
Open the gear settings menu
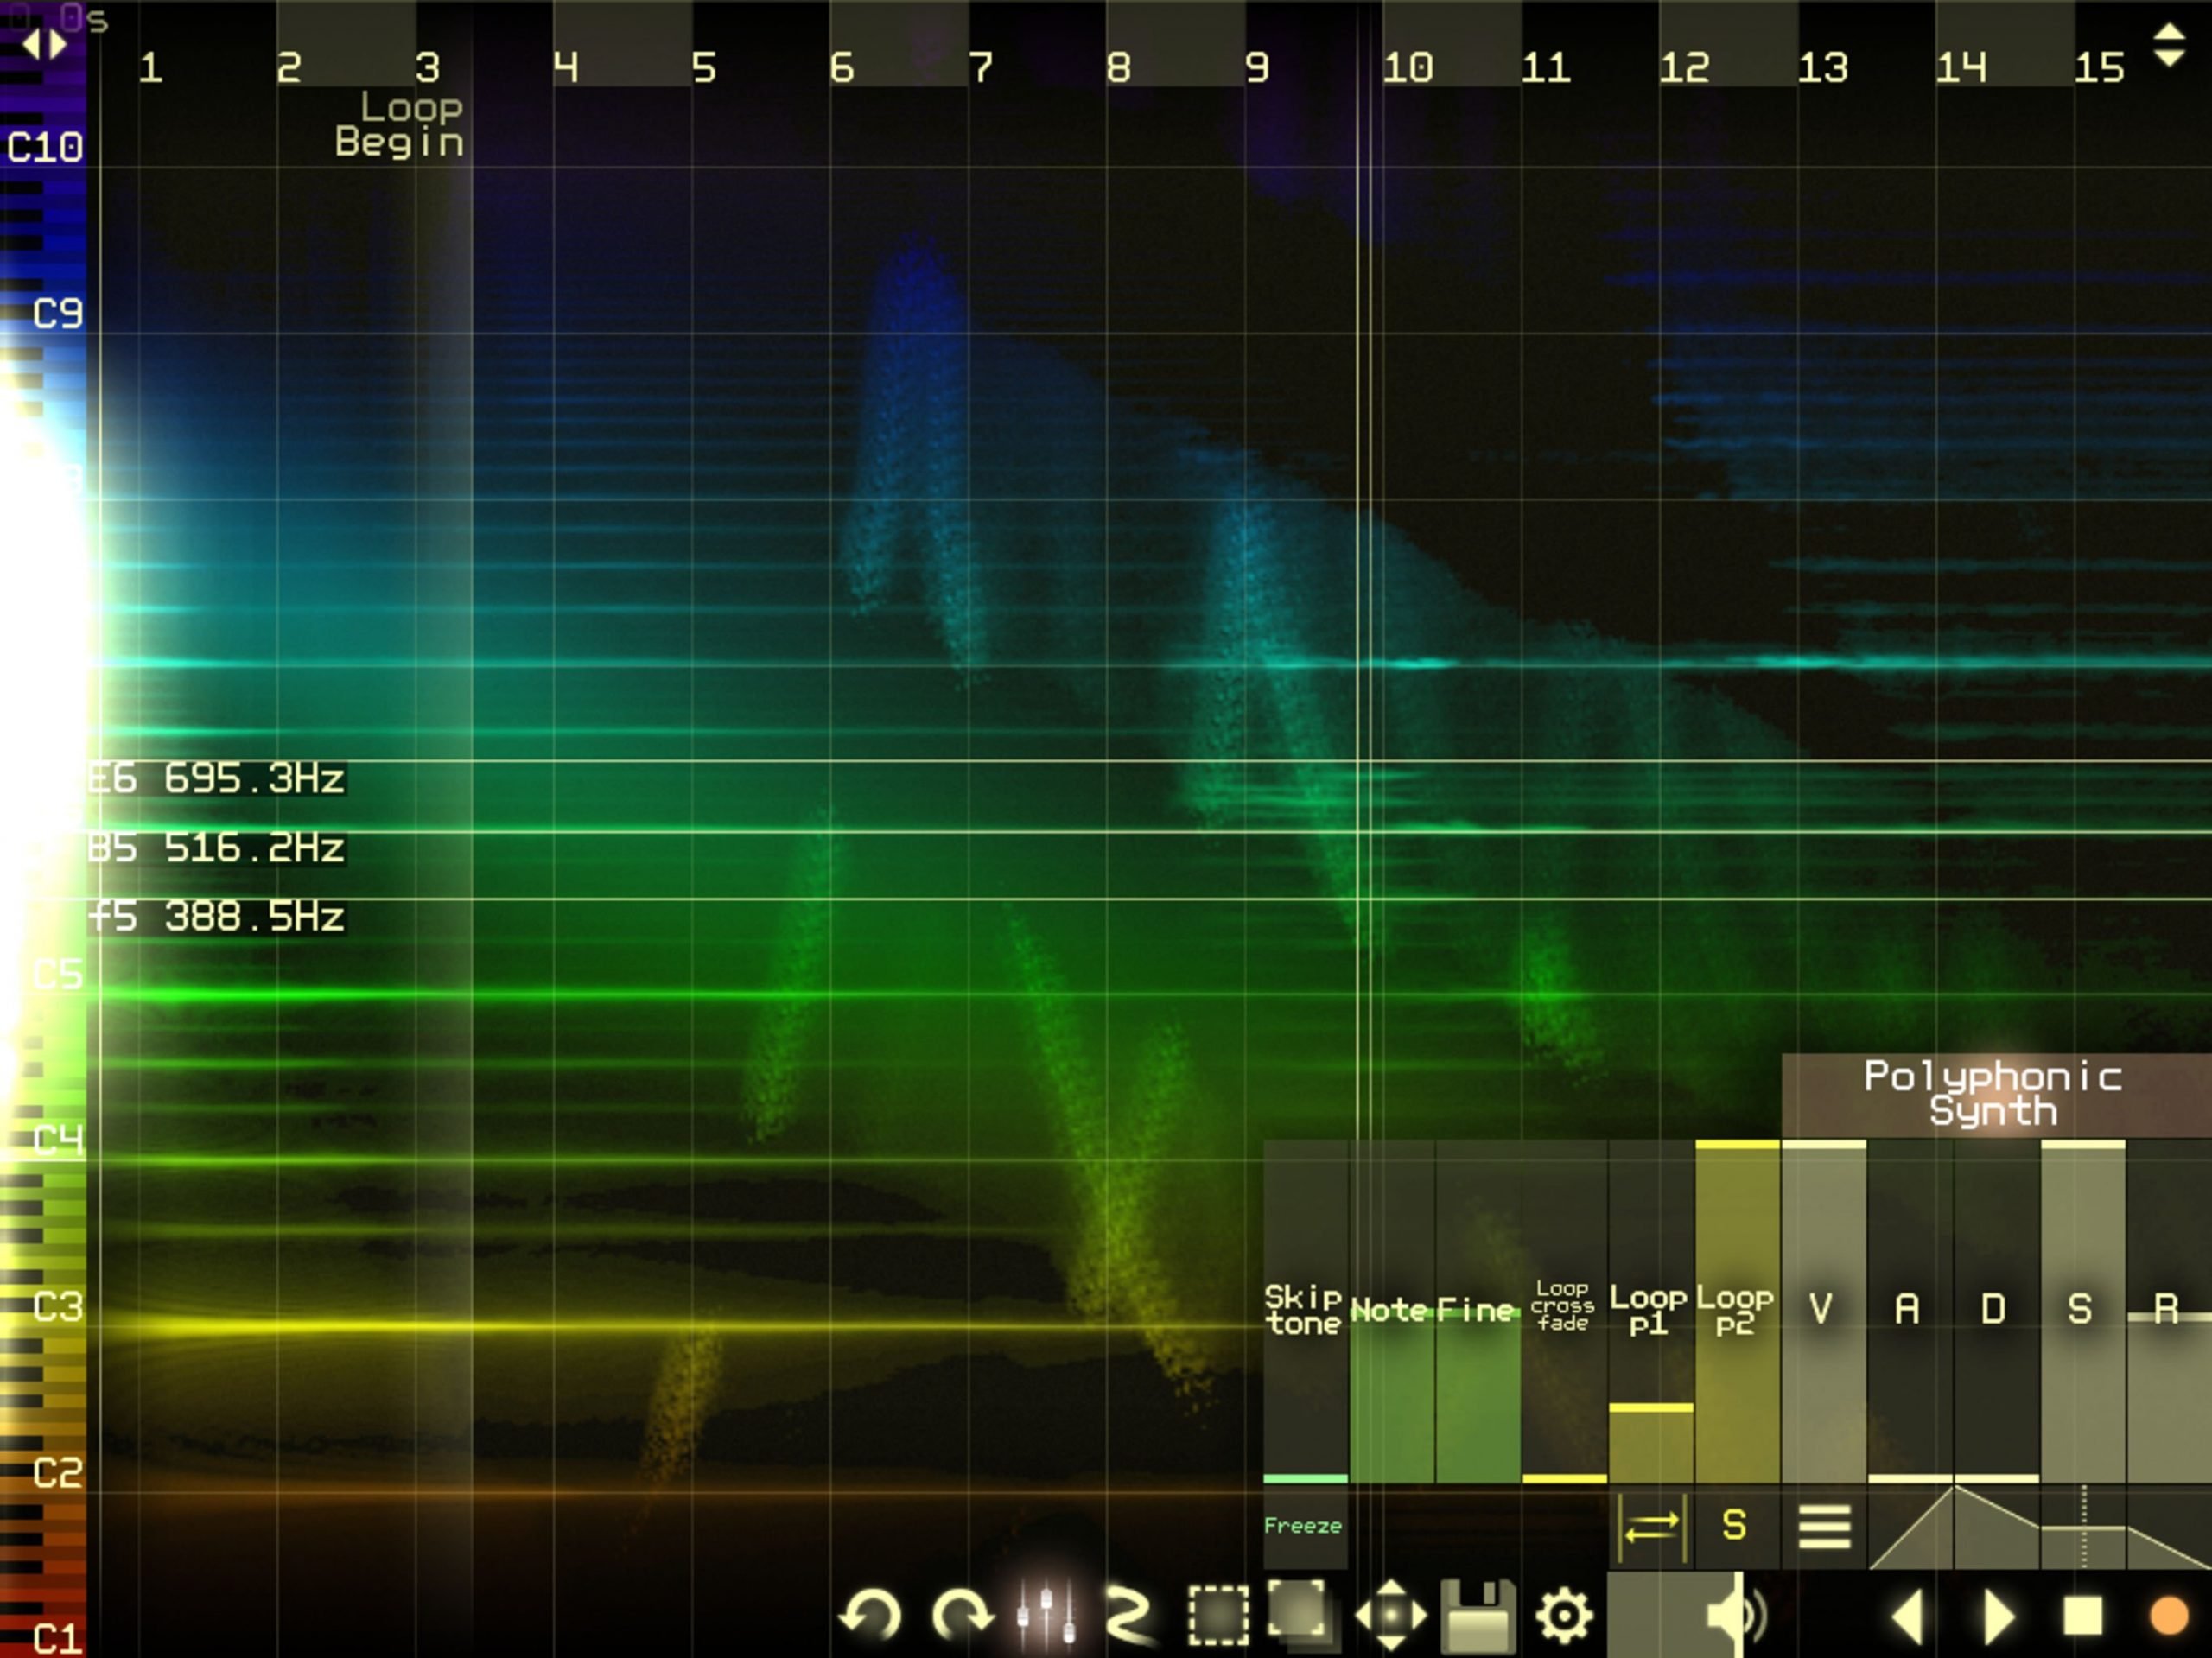(x=1564, y=1615)
